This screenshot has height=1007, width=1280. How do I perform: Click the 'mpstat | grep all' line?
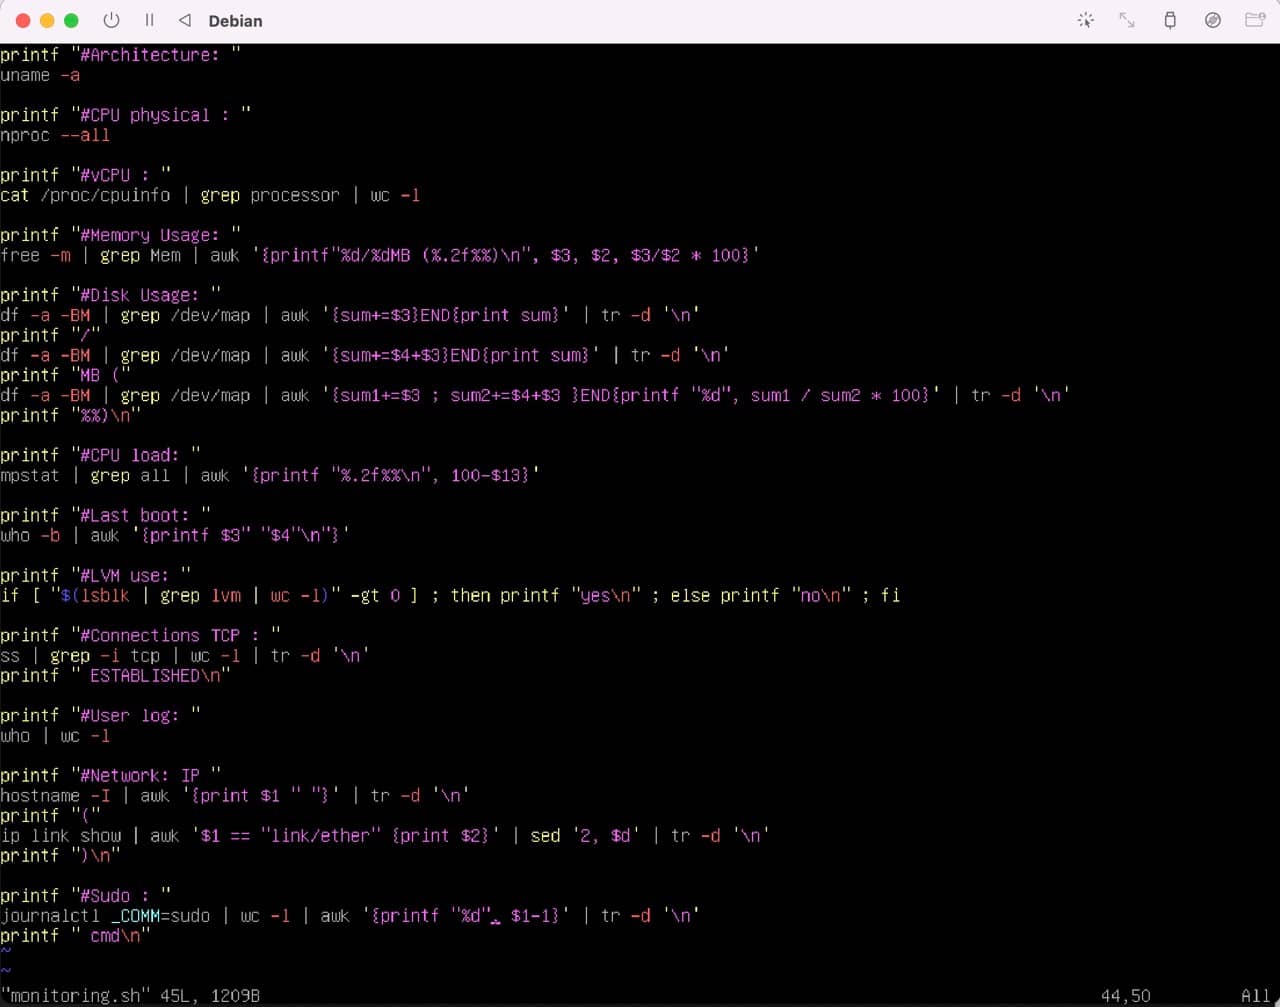[270, 475]
